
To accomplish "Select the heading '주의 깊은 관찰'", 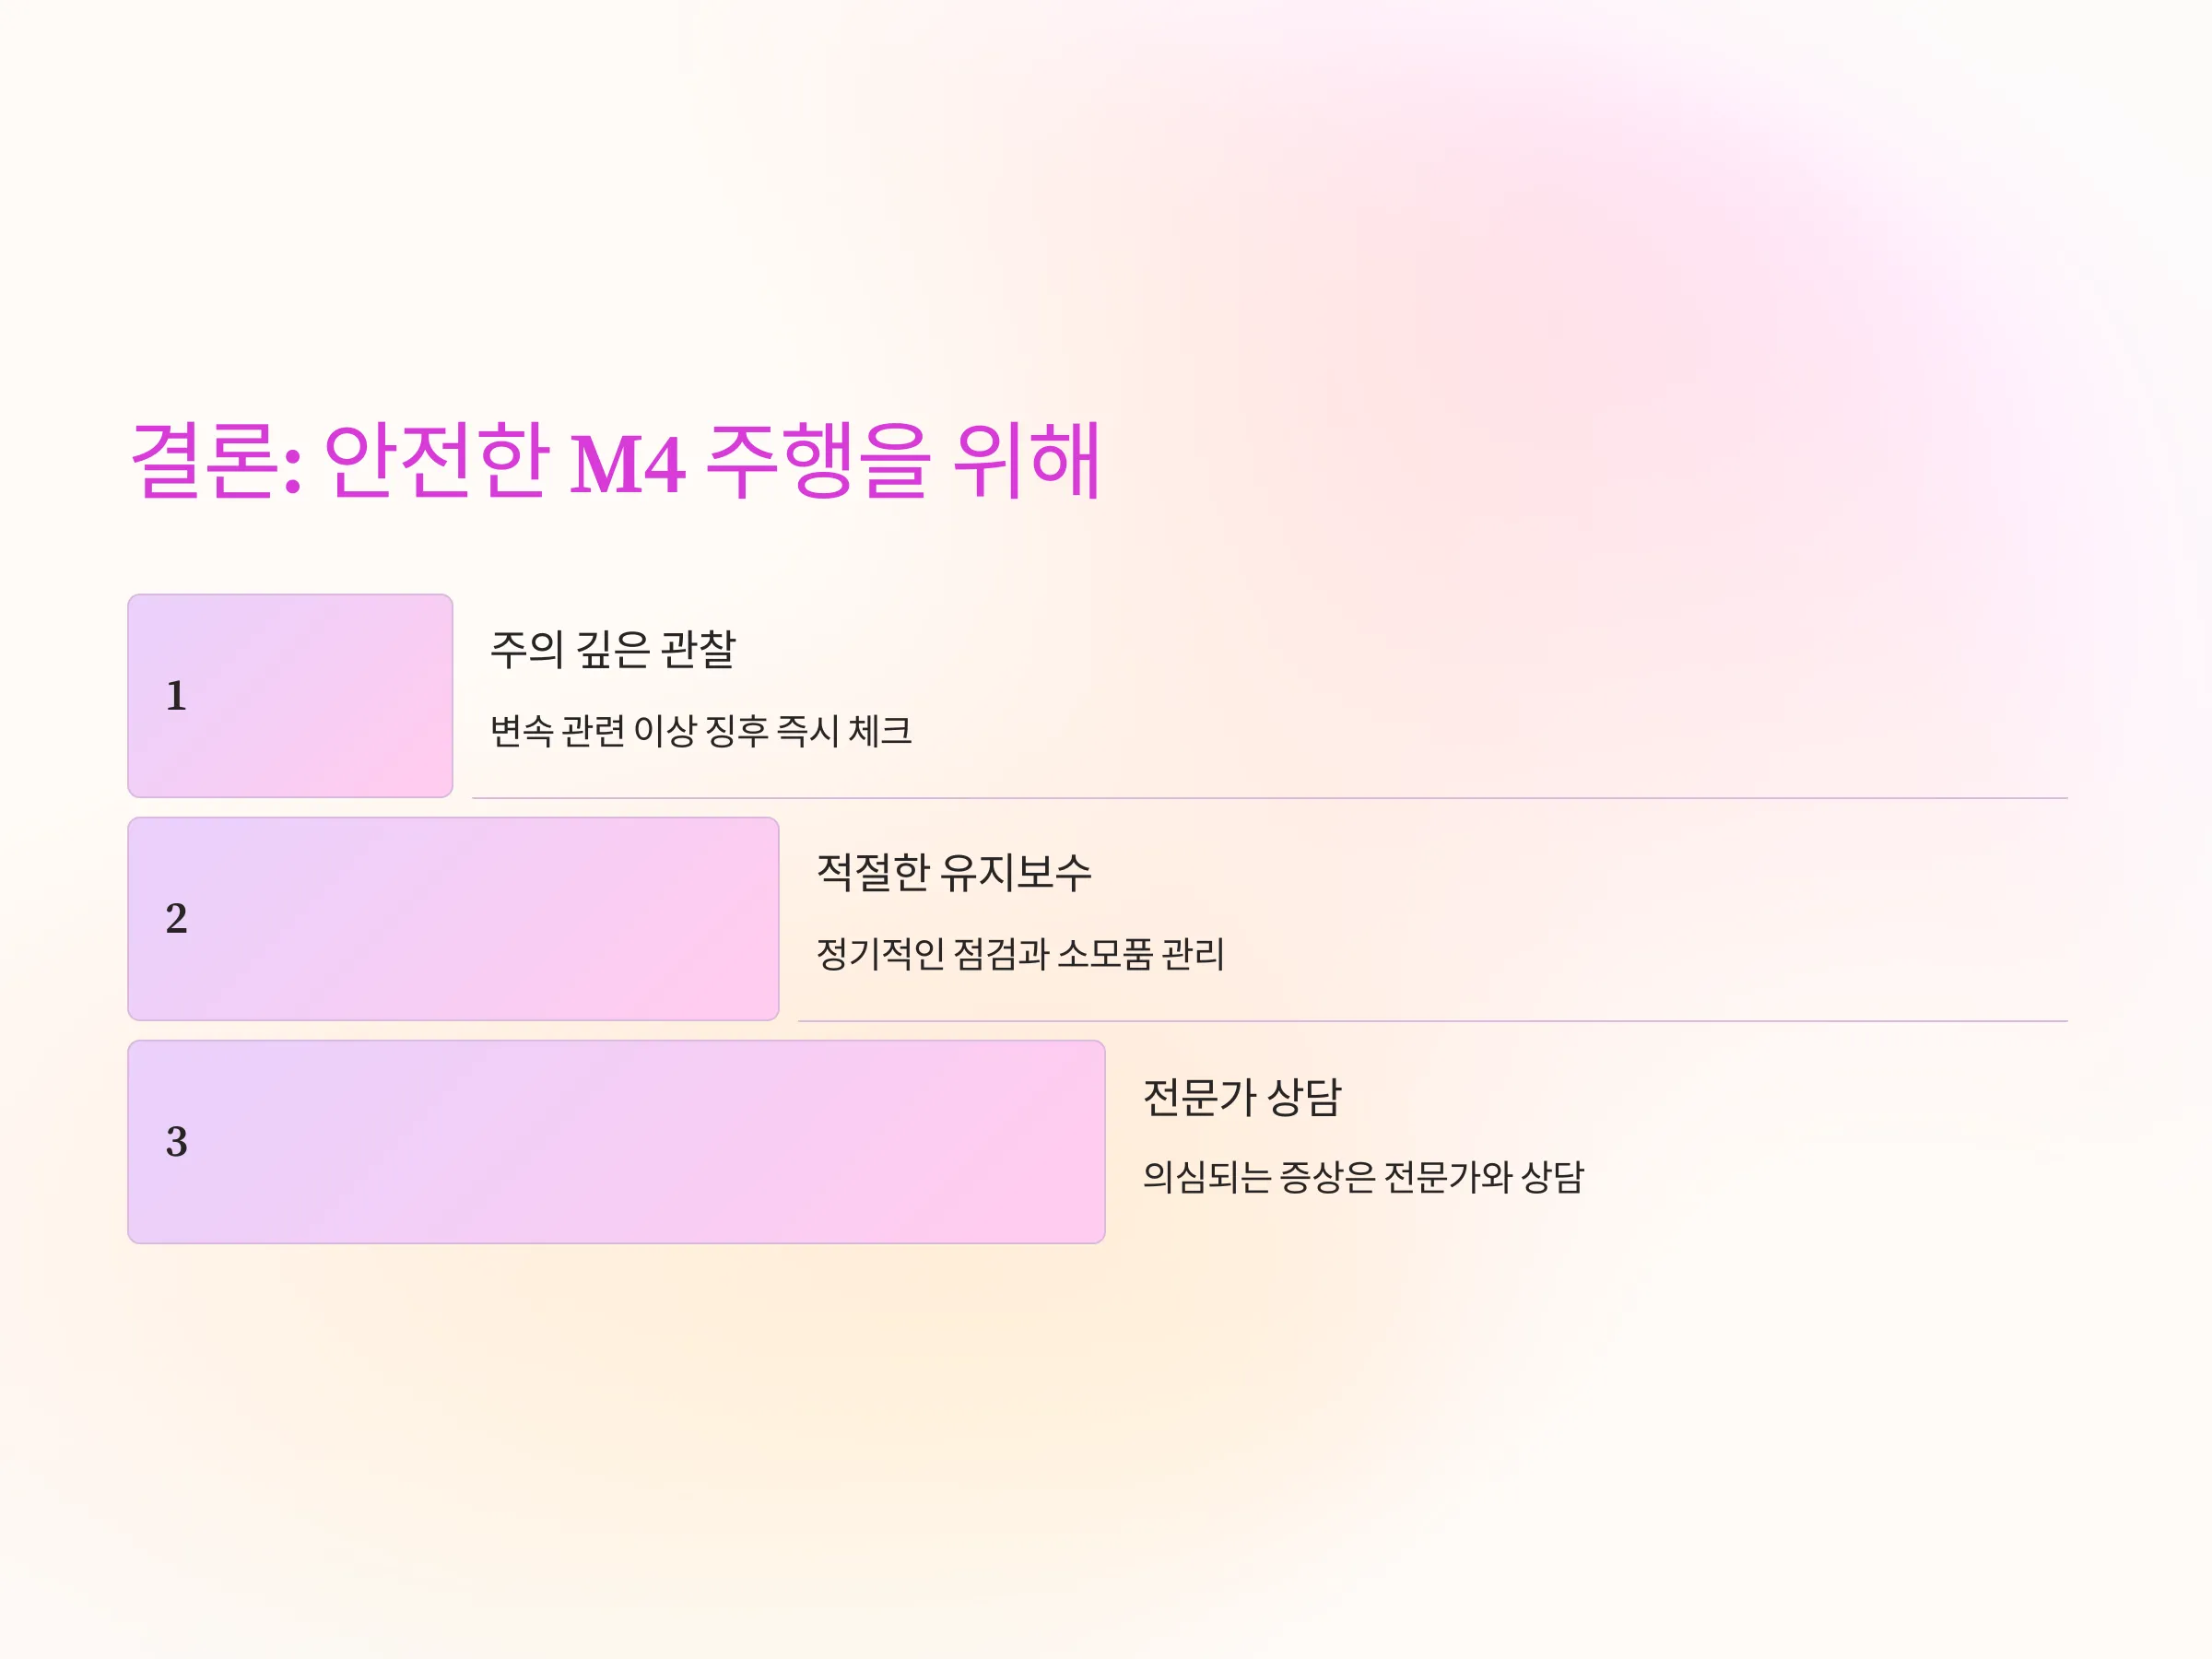I will [x=613, y=649].
